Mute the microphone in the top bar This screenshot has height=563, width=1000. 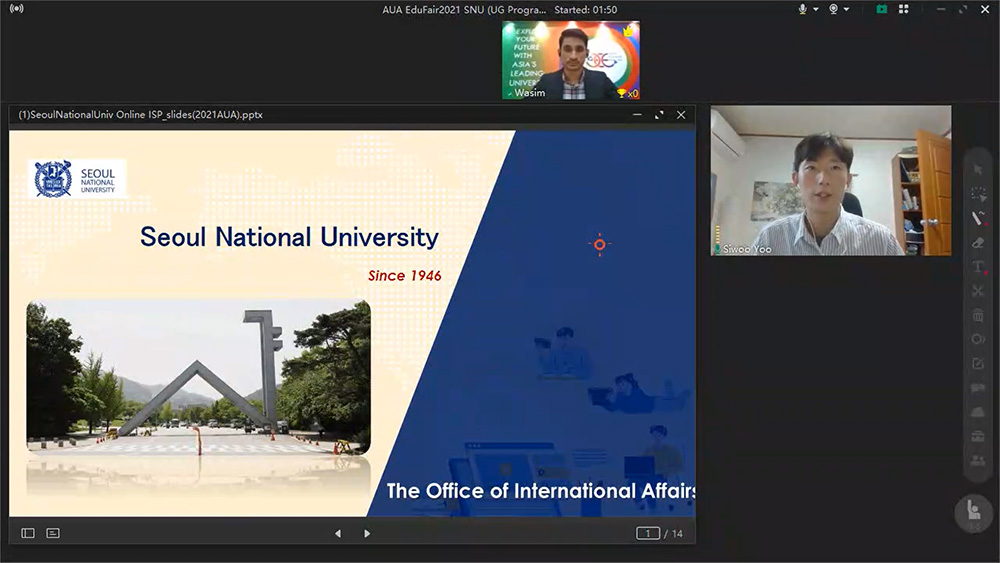pos(802,9)
